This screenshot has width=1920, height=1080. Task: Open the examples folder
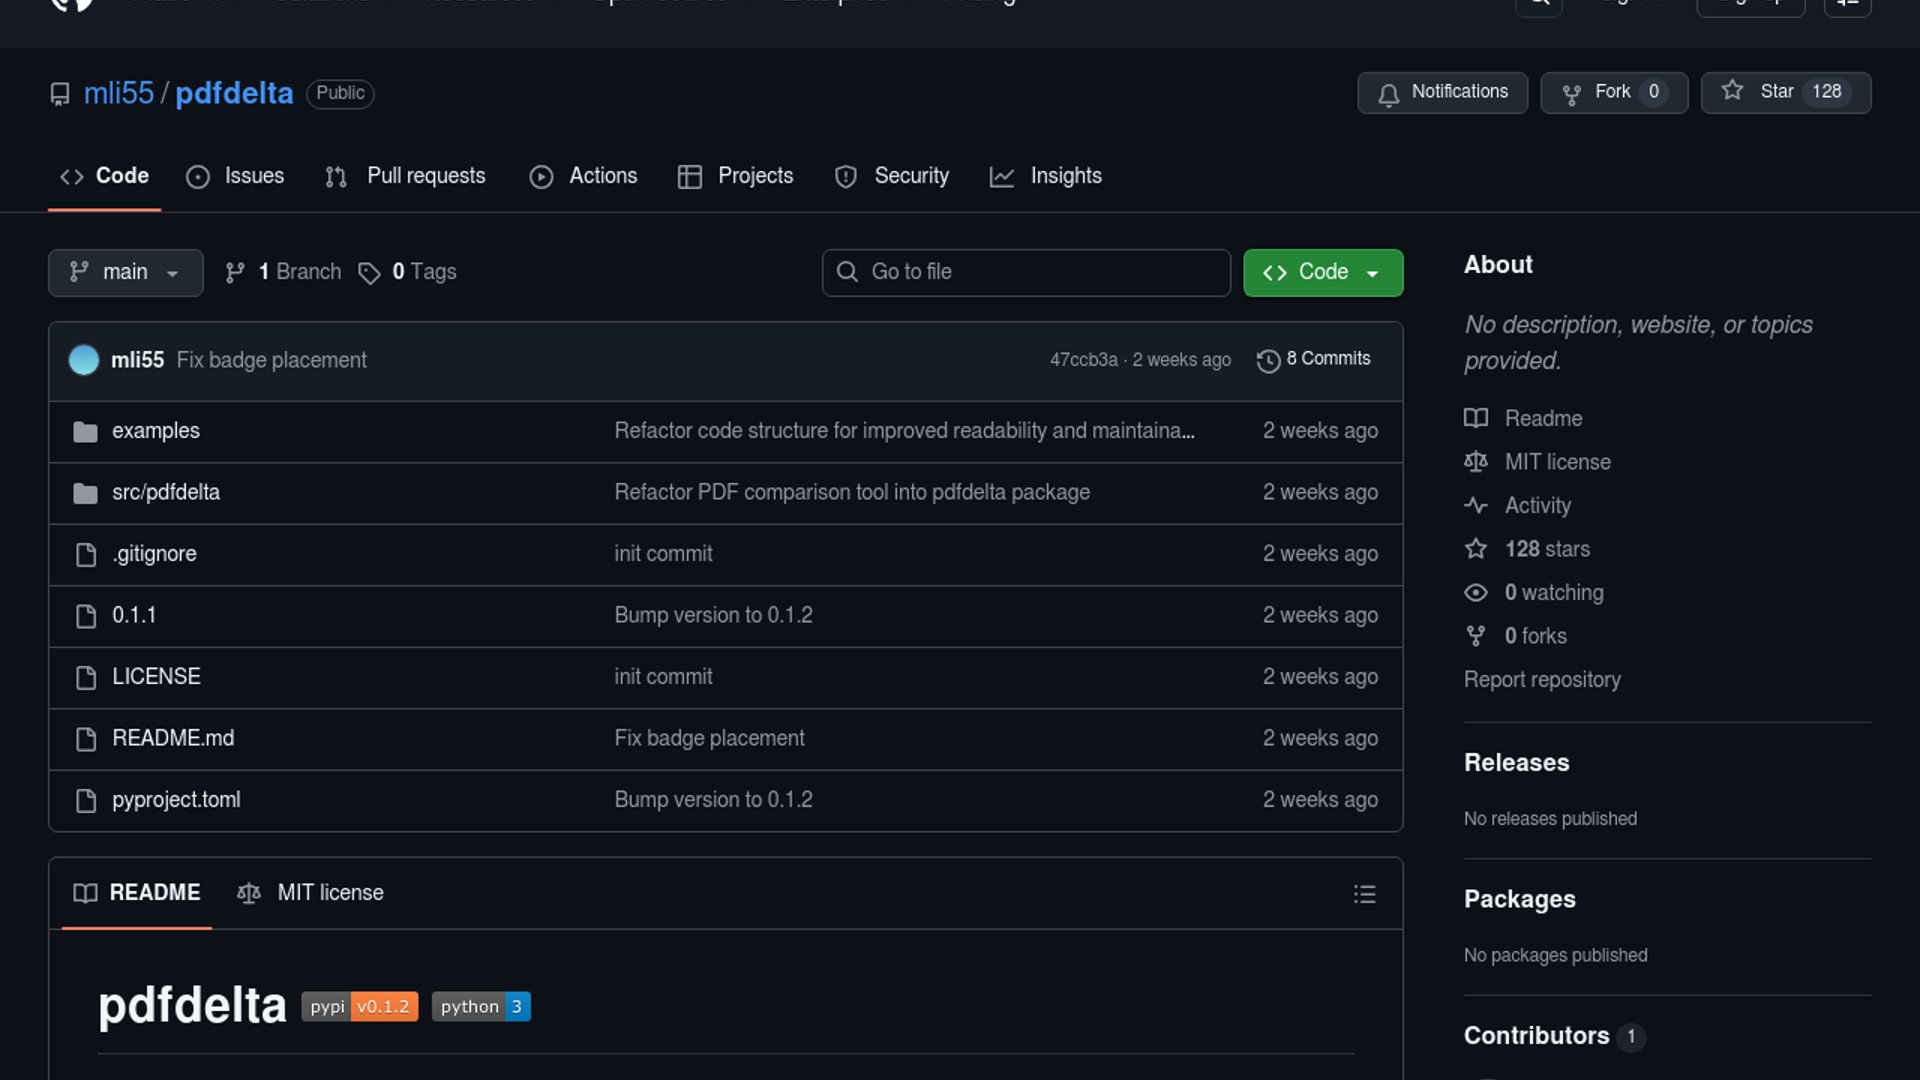[x=156, y=431]
